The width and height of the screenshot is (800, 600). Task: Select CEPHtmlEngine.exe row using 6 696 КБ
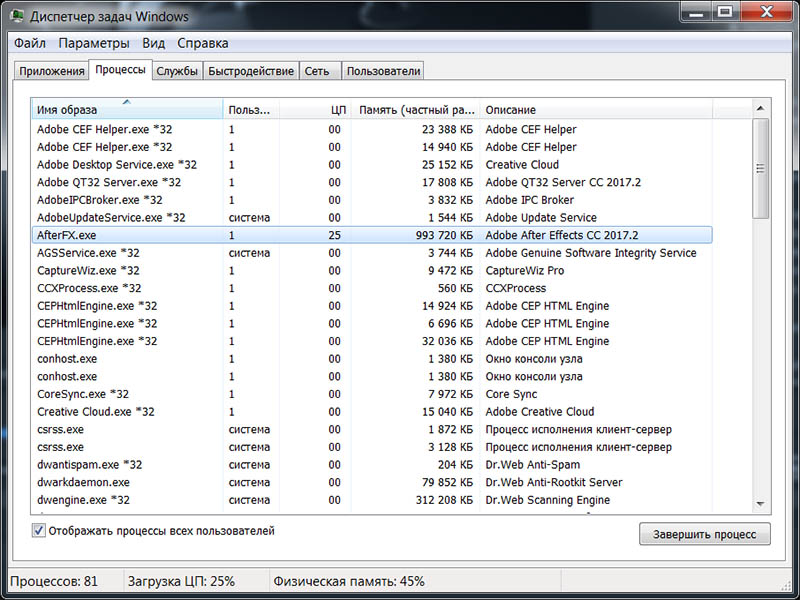click(372, 323)
